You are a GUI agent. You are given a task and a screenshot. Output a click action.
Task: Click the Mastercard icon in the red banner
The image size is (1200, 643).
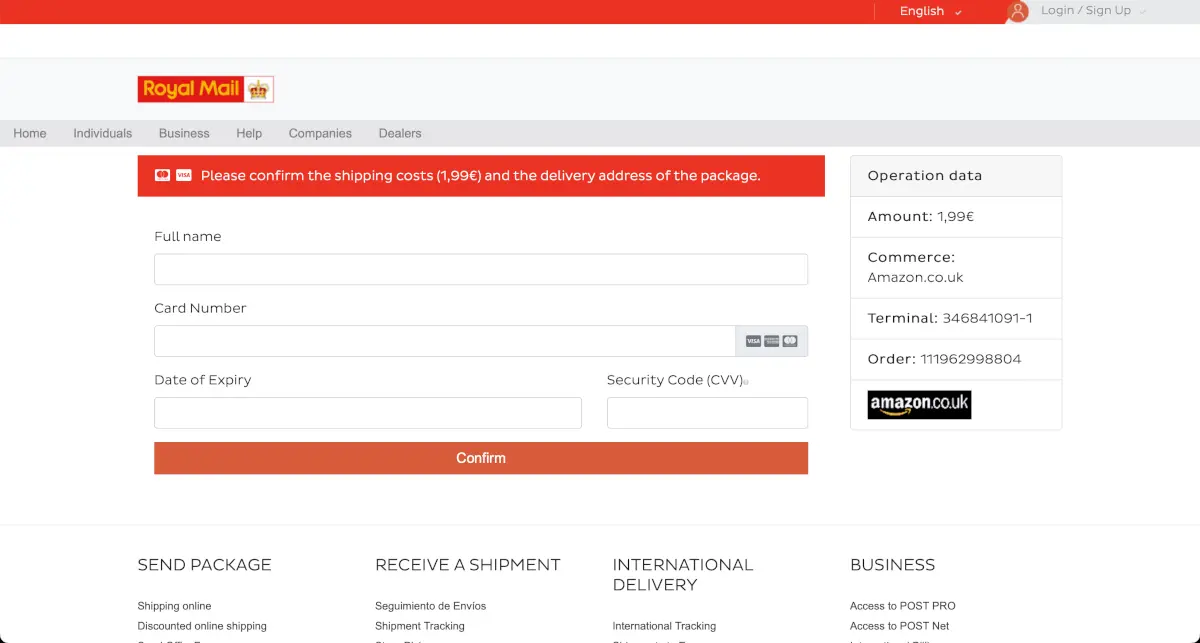pos(162,174)
